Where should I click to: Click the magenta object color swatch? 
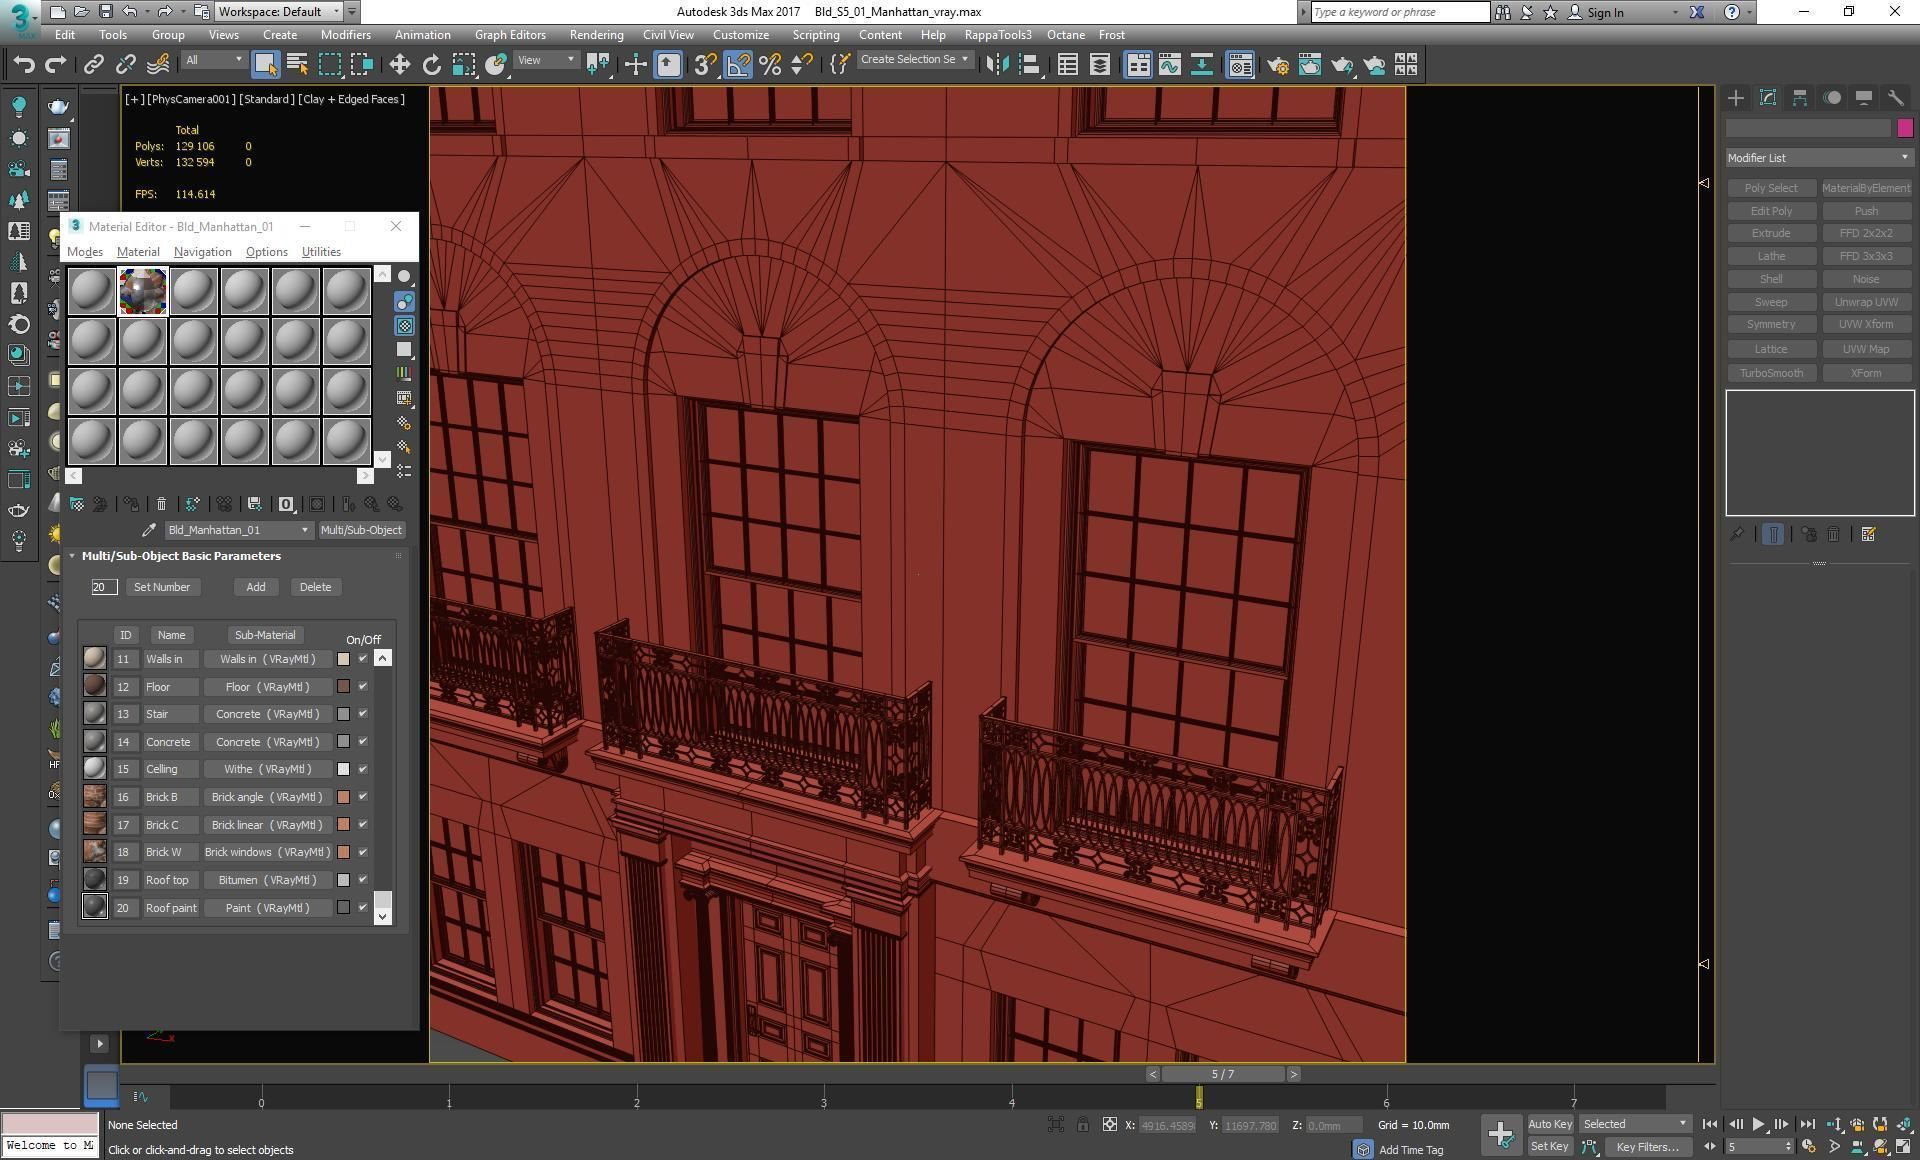[1905, 128]
